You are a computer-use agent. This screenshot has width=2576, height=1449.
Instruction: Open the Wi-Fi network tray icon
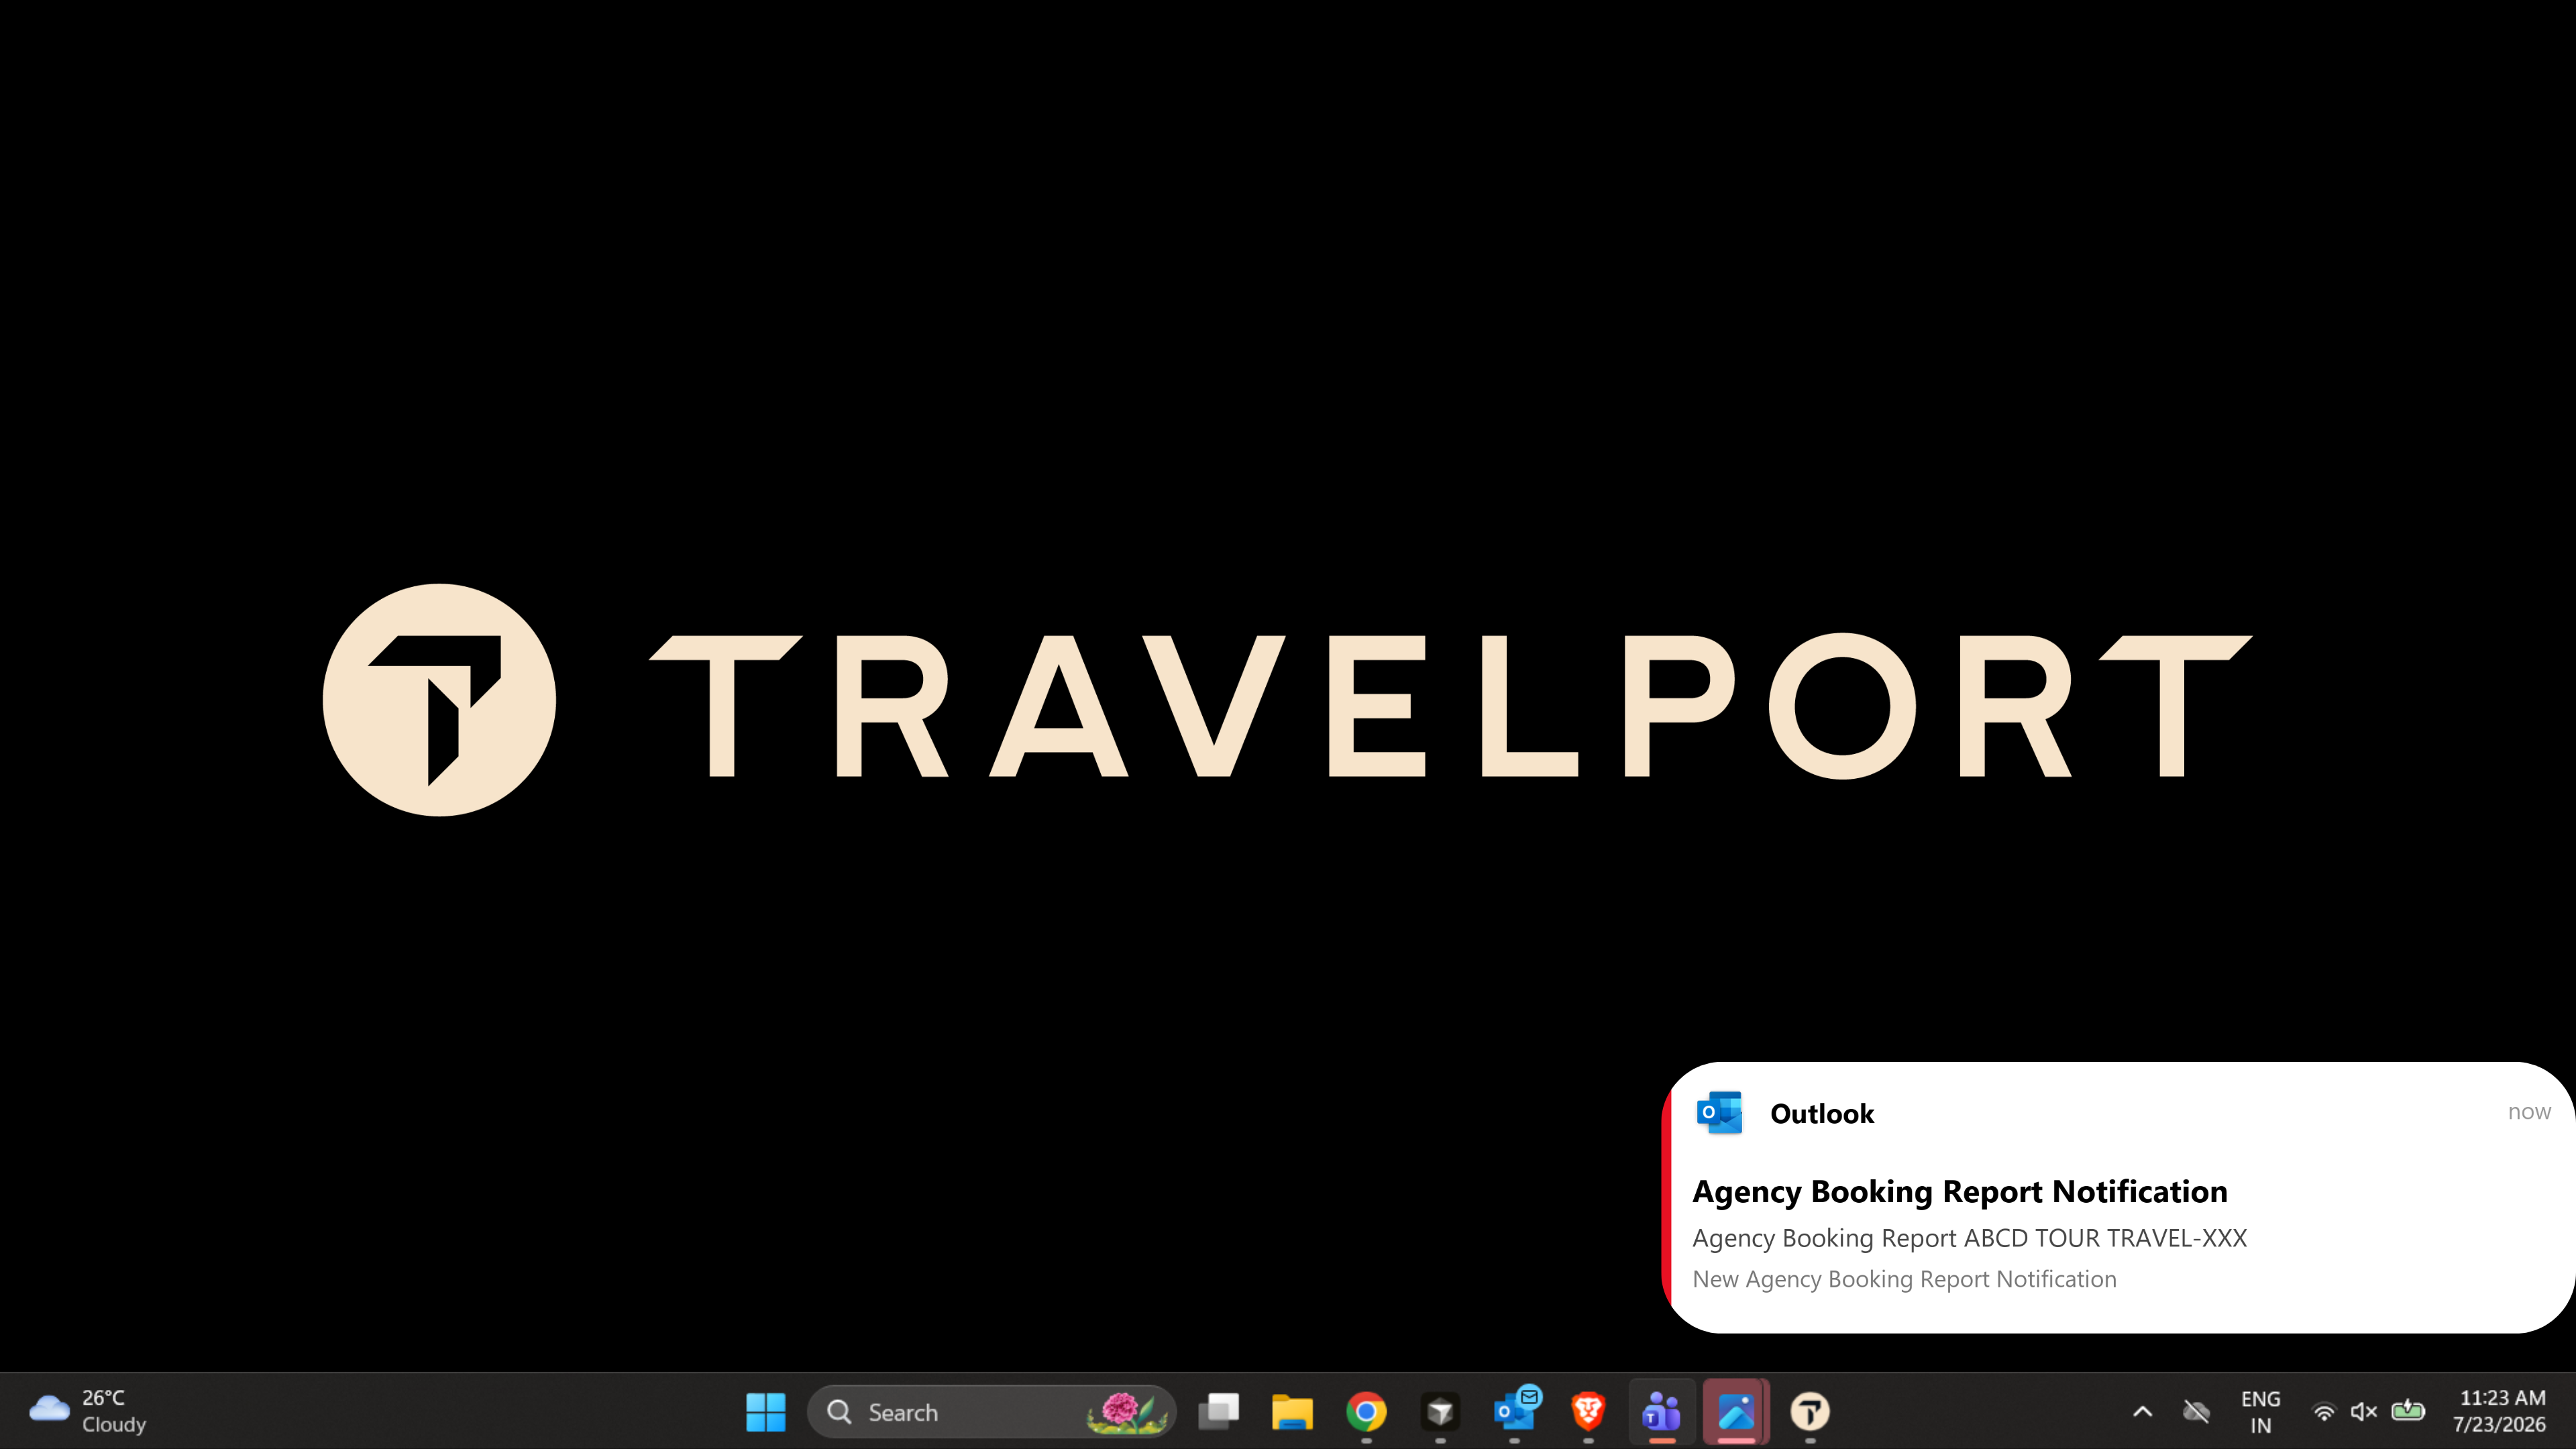2324,1412
